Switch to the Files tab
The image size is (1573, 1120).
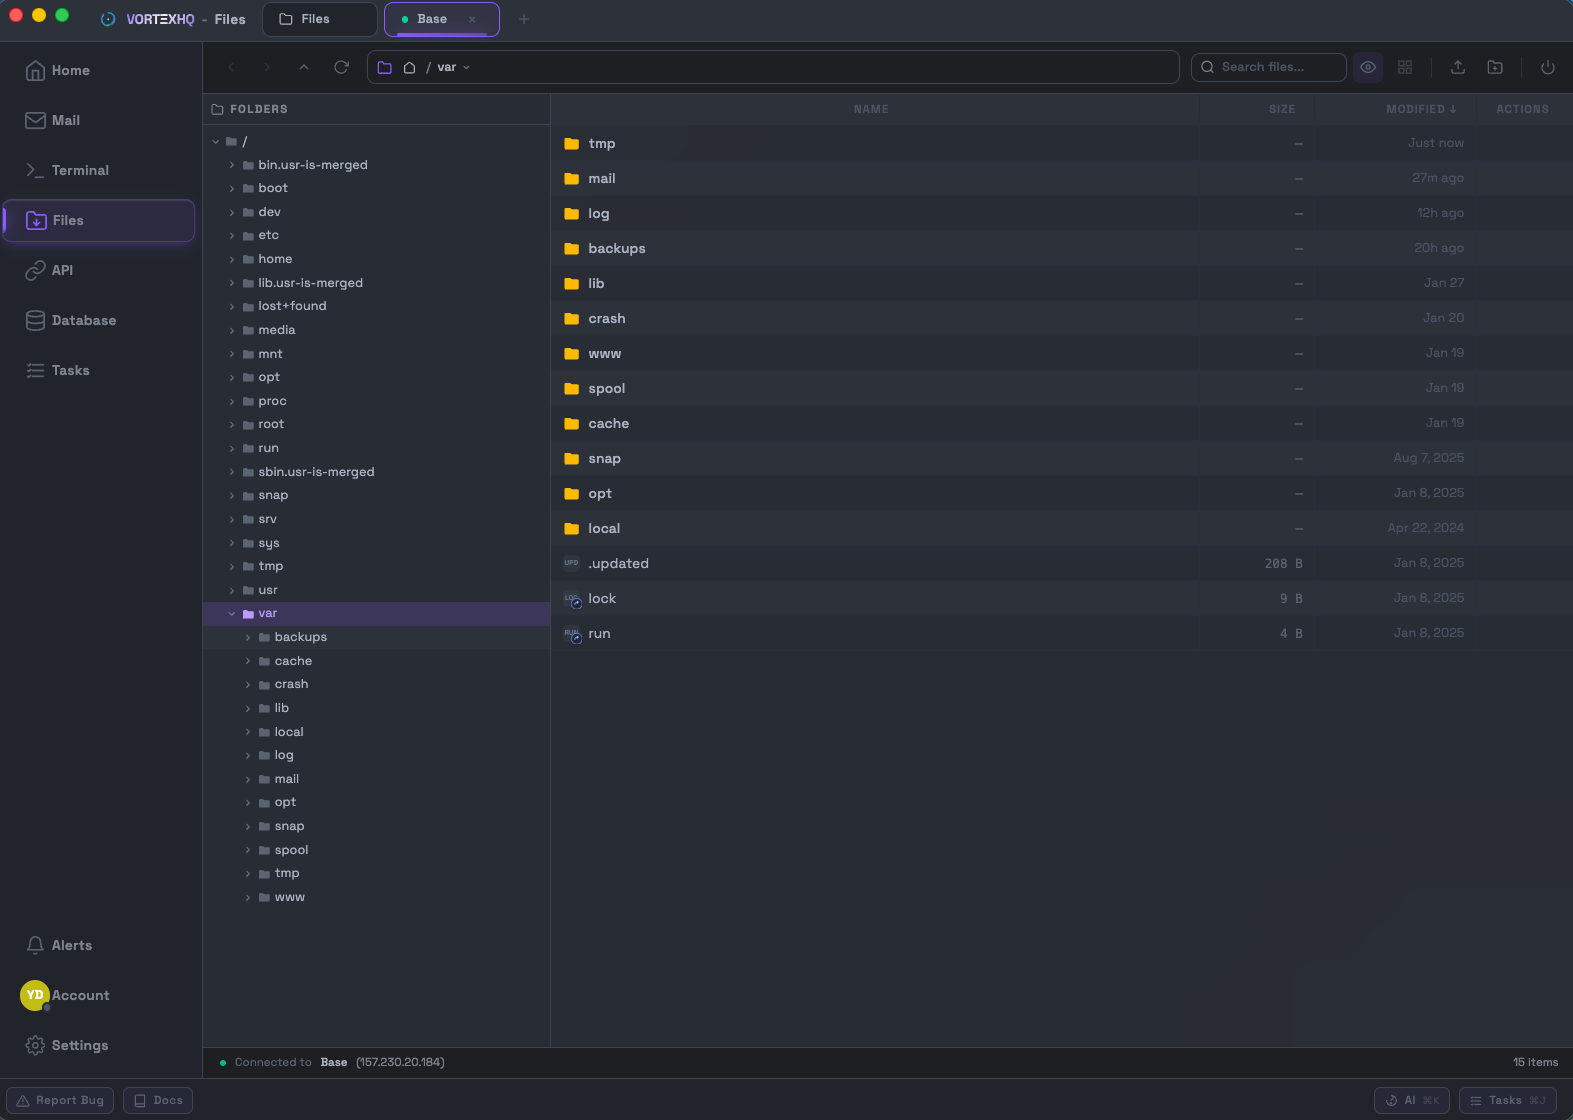pyautogui.click(x=320, y=19)
